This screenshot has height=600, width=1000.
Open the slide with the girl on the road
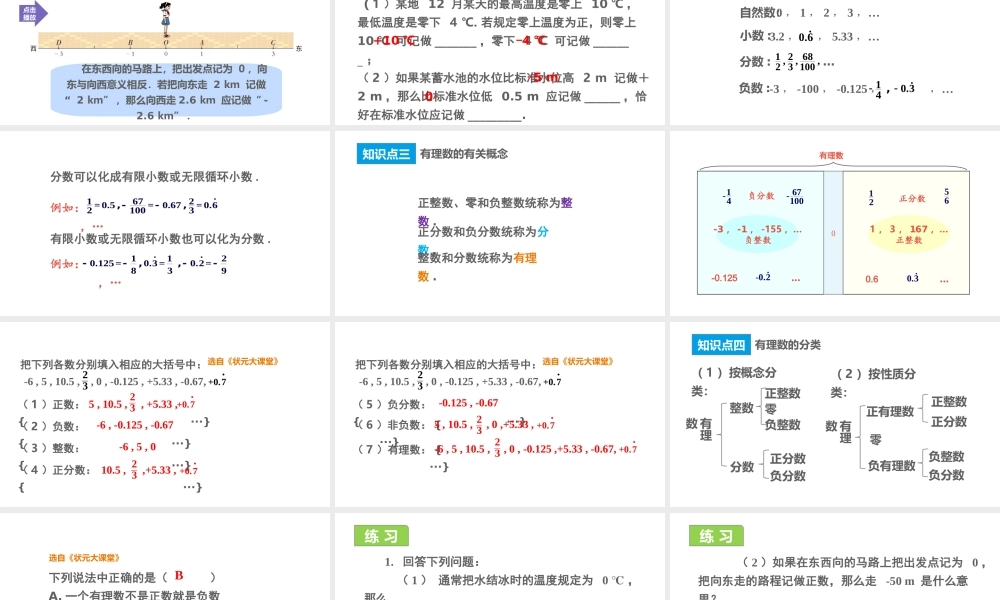(165, 62)
